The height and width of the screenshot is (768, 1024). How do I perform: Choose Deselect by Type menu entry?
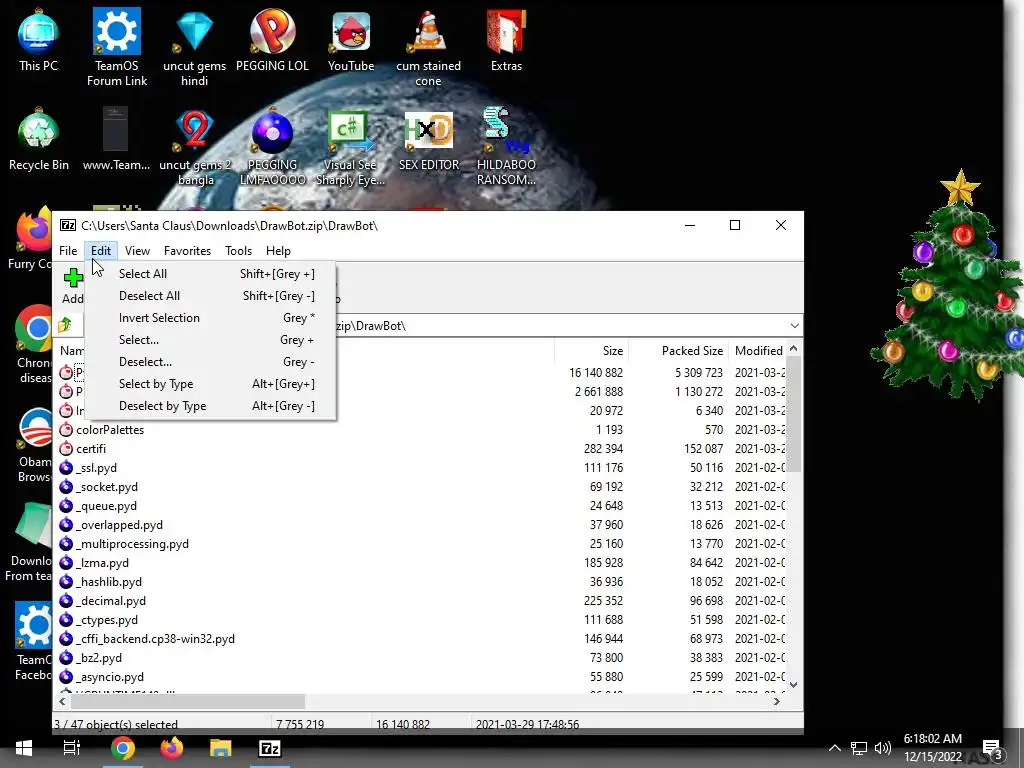pyautogui.click(x=210, y=406)
